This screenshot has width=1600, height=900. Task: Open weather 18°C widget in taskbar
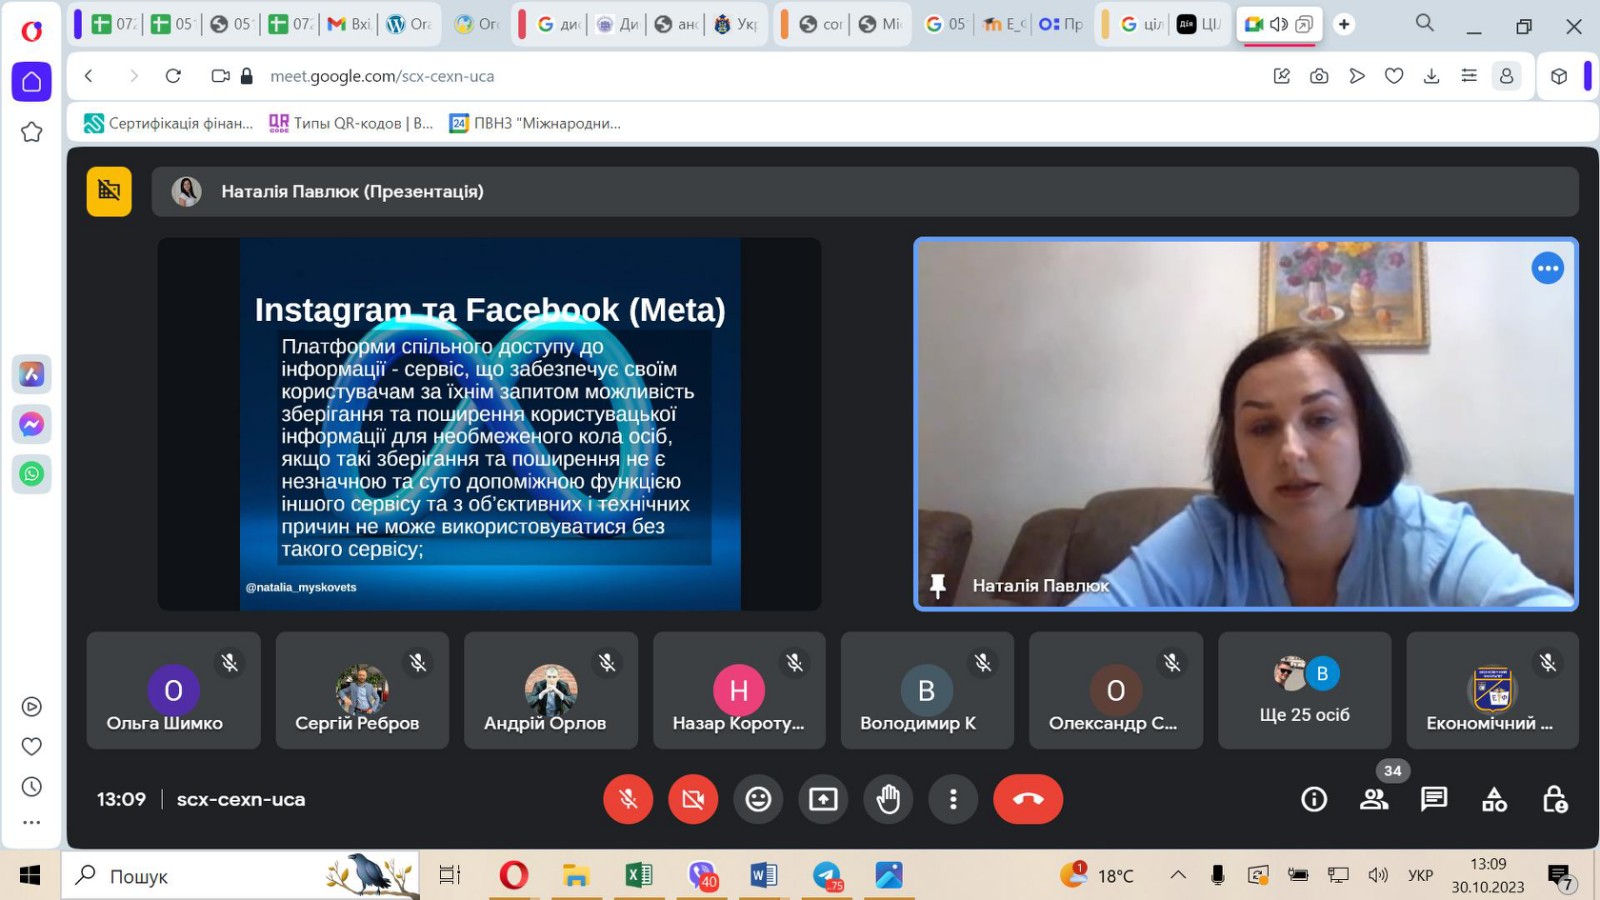point(1097,876)
